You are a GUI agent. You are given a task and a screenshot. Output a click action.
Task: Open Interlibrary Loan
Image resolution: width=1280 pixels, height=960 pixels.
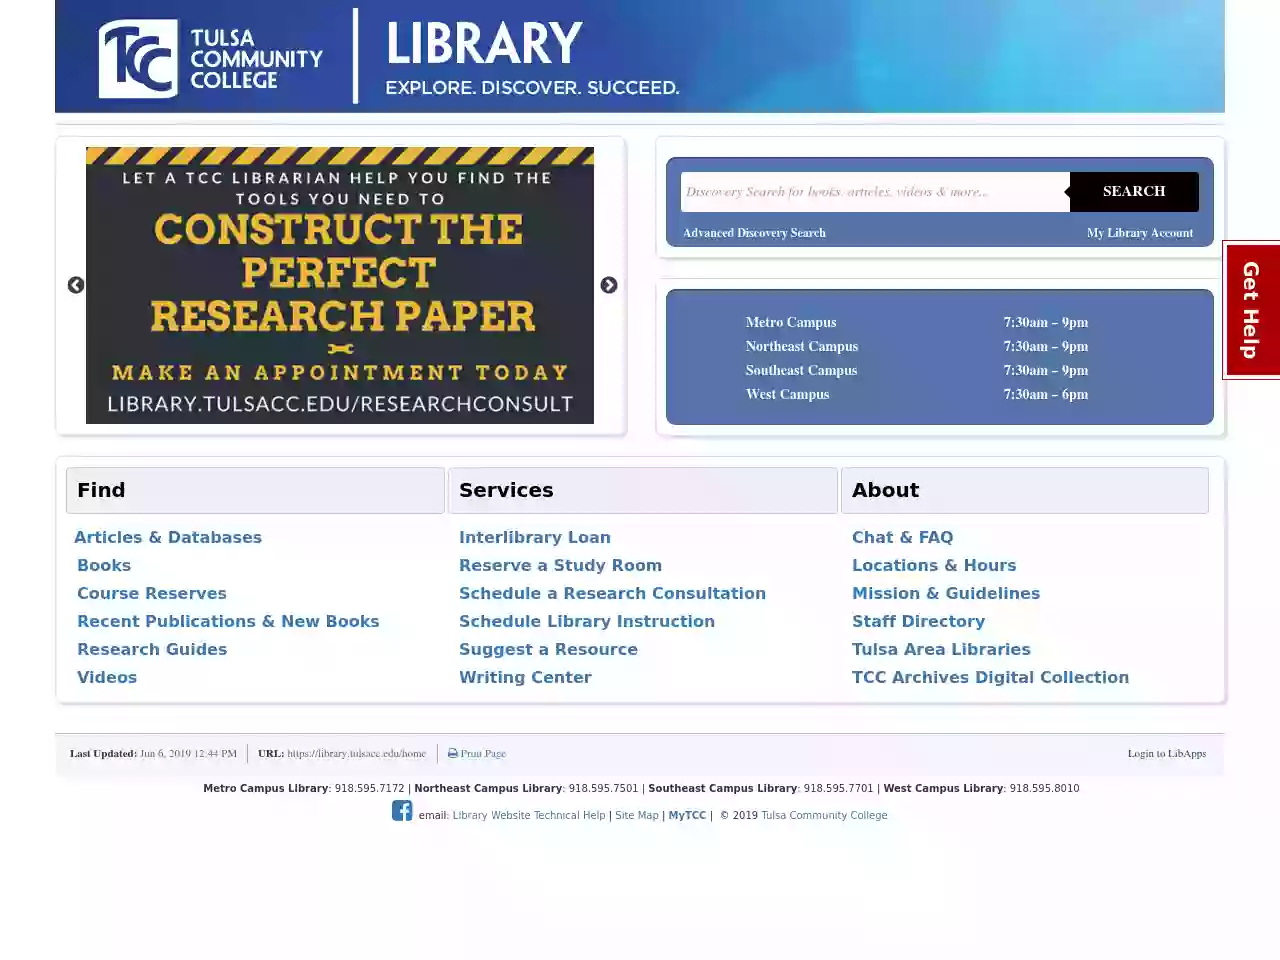(x=535, y=537)
